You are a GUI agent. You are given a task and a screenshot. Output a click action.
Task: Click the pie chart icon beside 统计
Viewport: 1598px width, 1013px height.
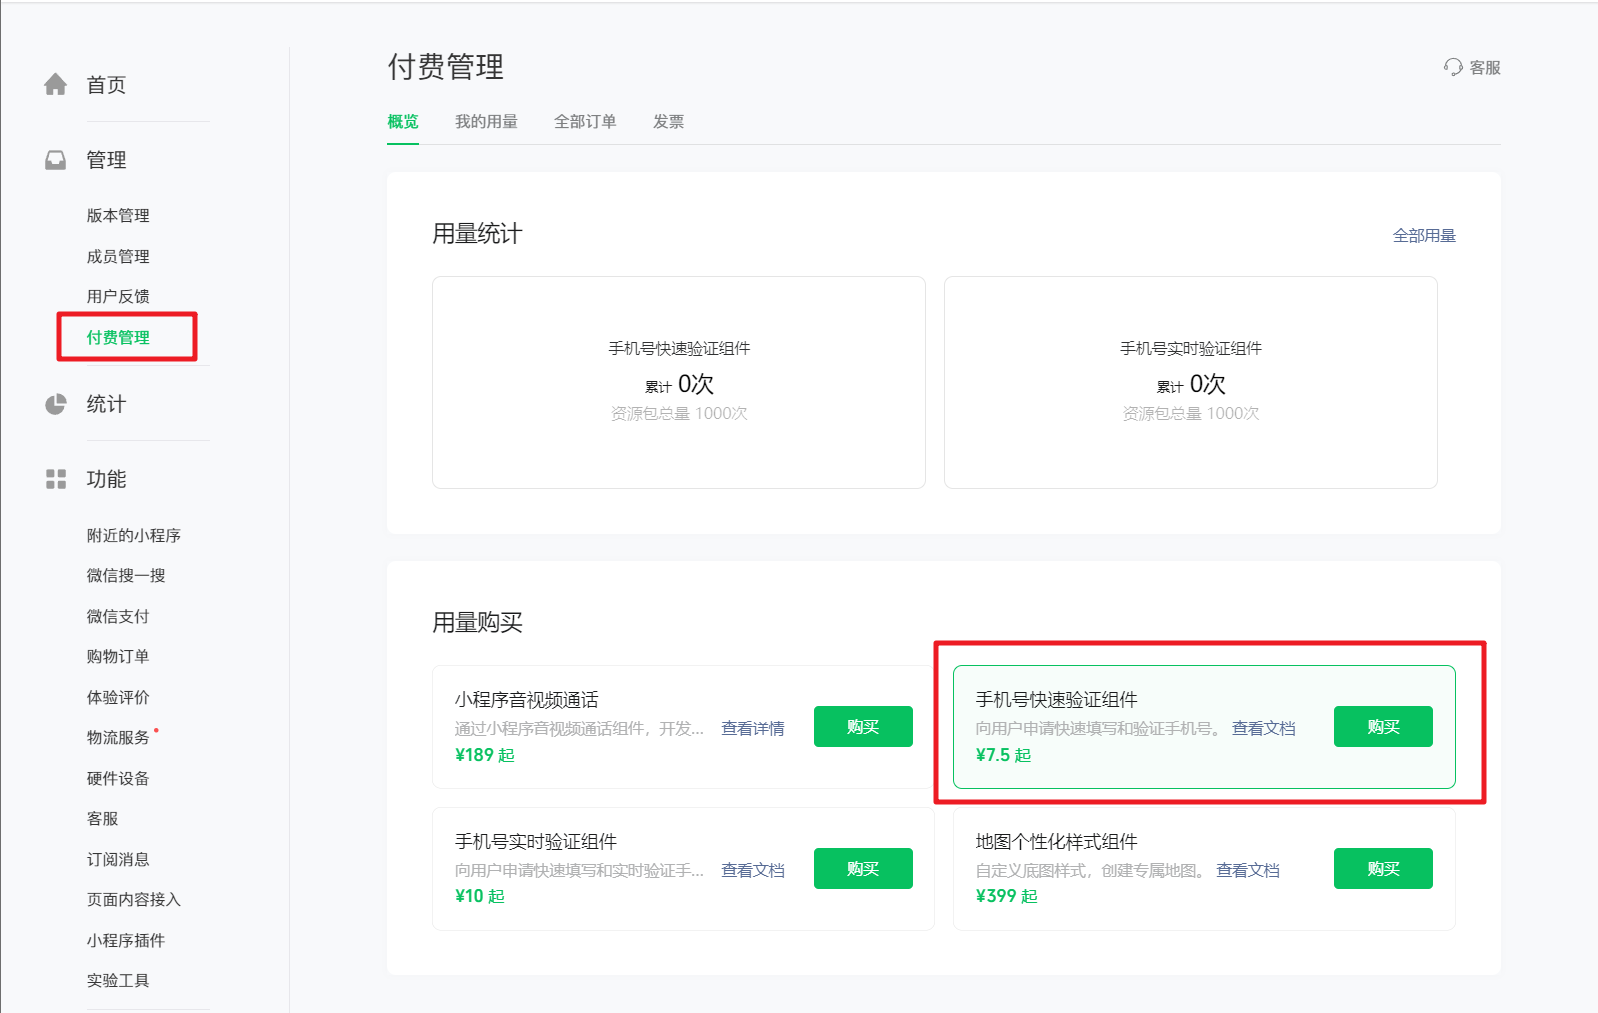click(x=56, y=404)
